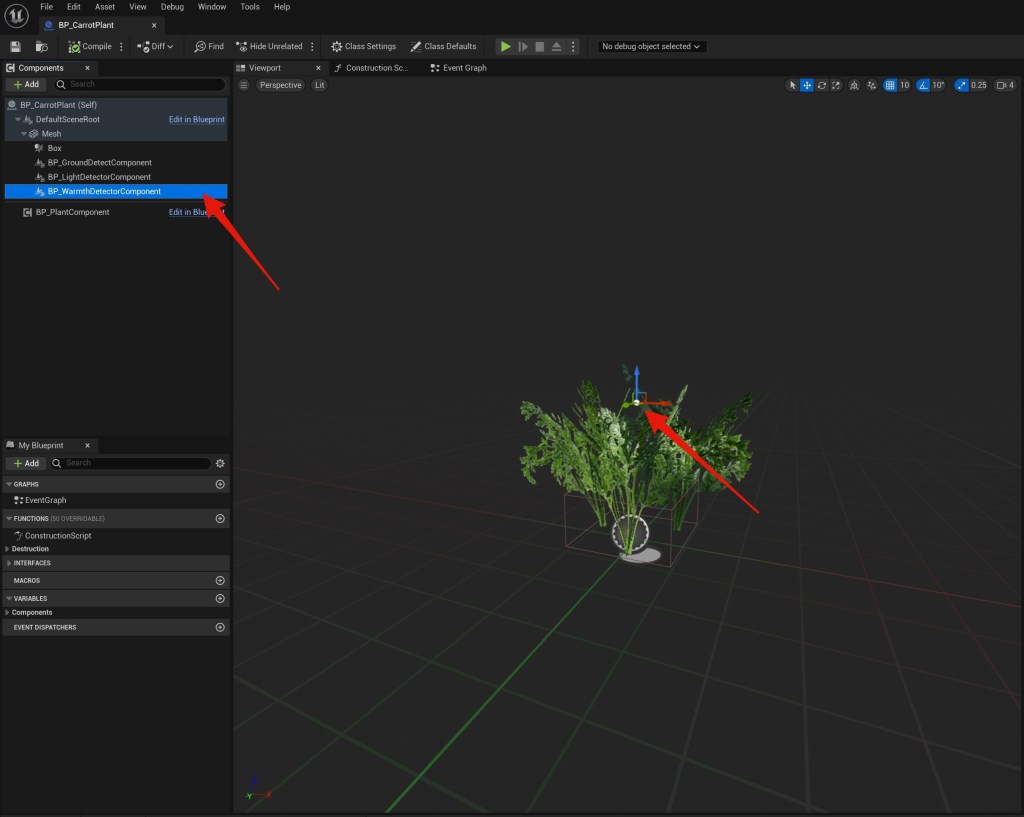Toggle rotation angle snapping
1024x817 pixels.
[x=923, y=85]
